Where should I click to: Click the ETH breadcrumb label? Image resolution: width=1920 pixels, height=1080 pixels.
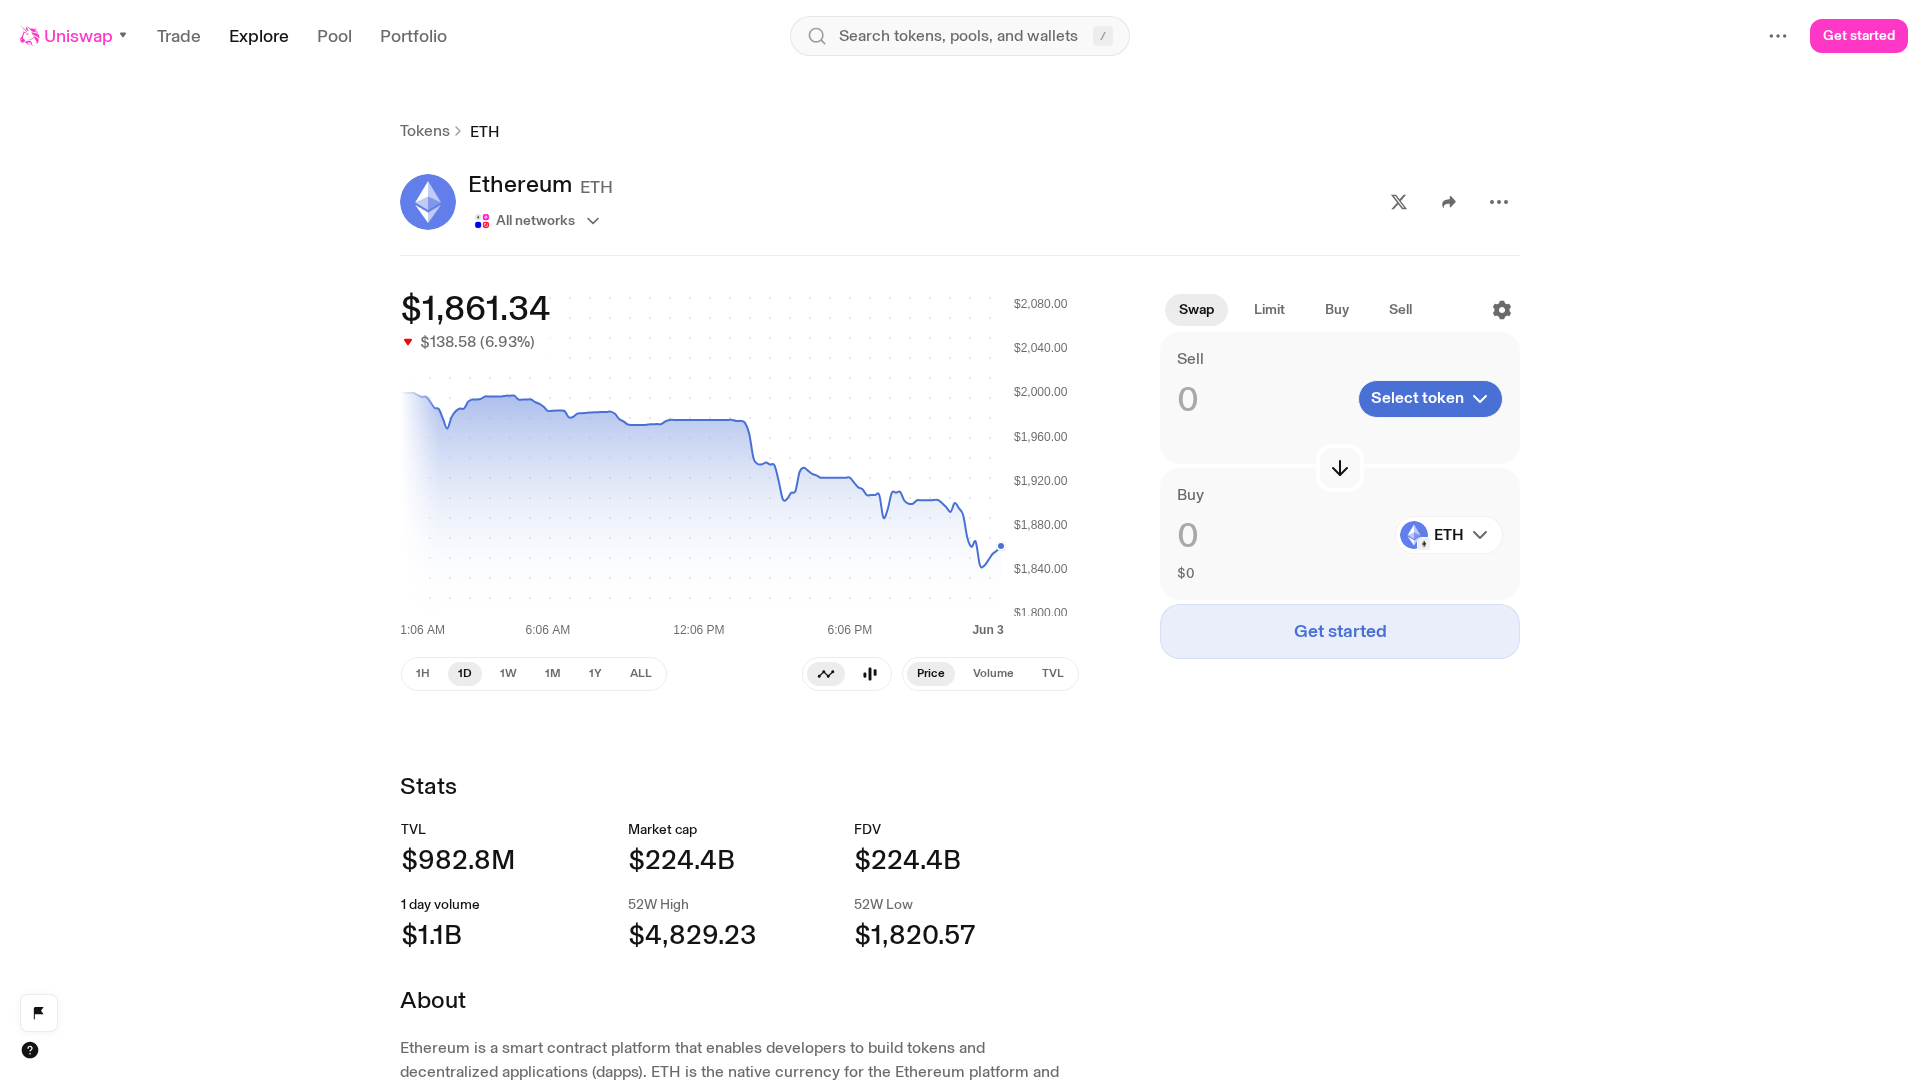(485, 132)
